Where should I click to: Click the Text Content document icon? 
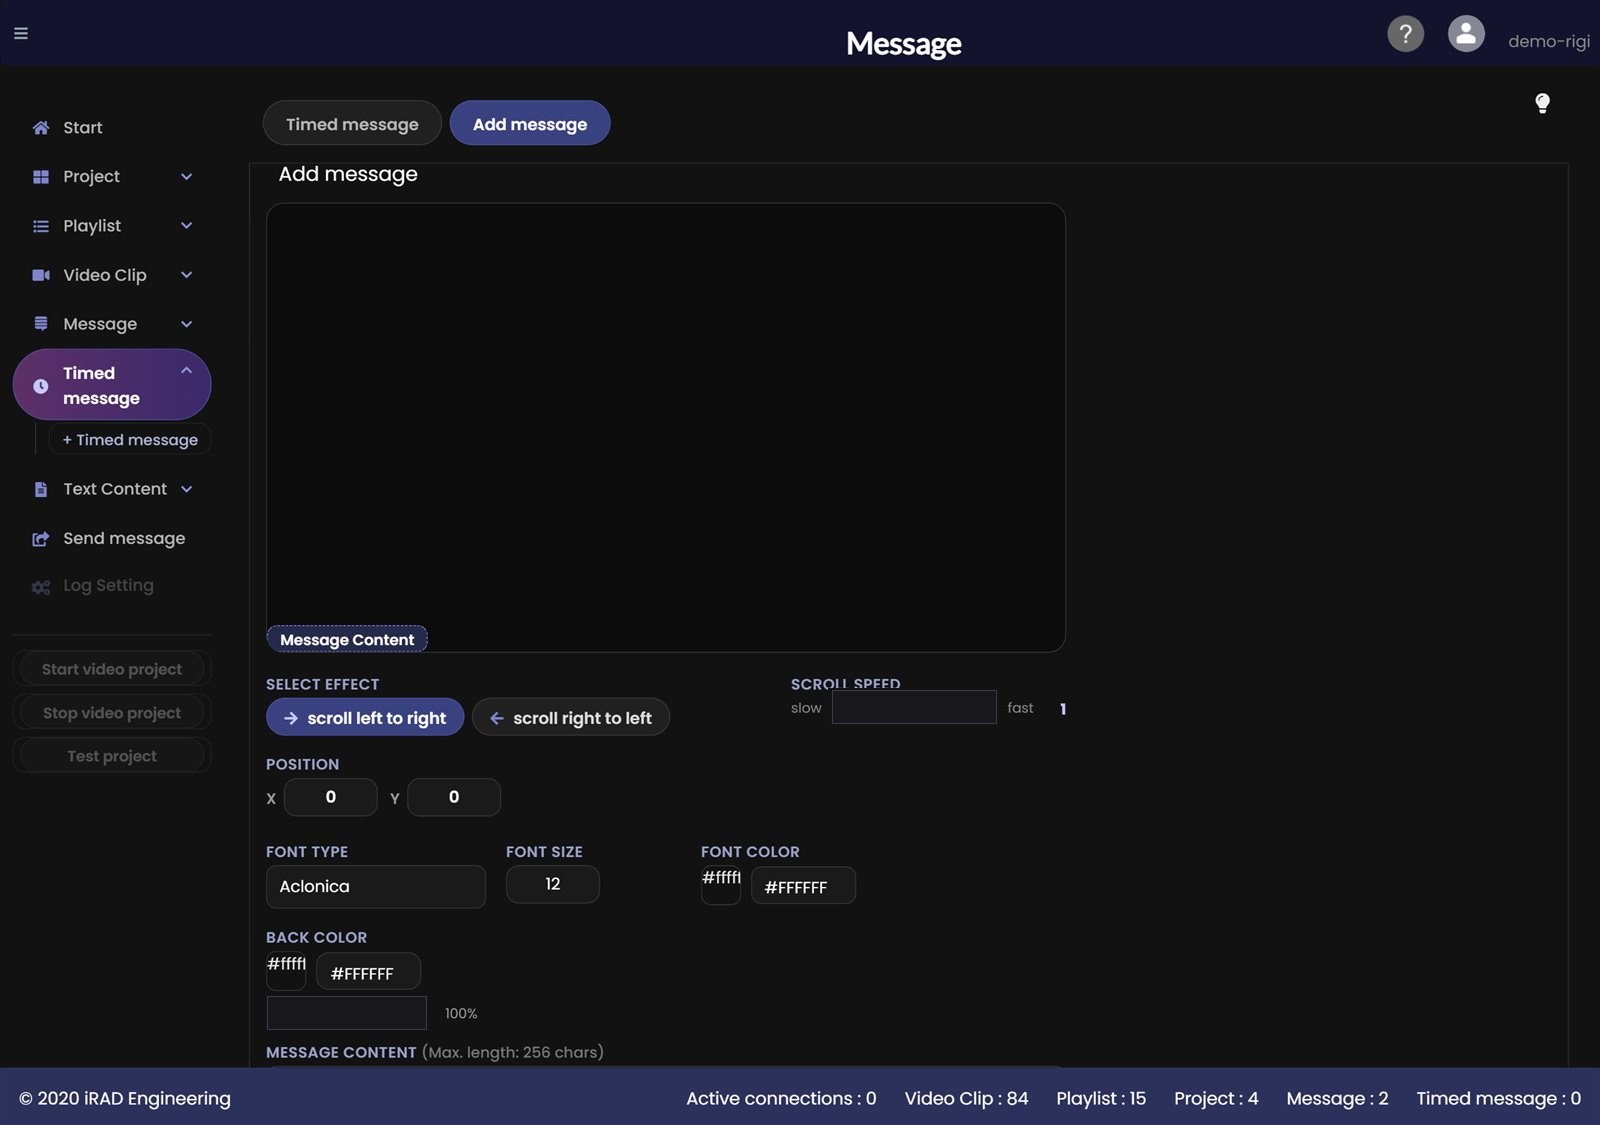pos(41,489)
